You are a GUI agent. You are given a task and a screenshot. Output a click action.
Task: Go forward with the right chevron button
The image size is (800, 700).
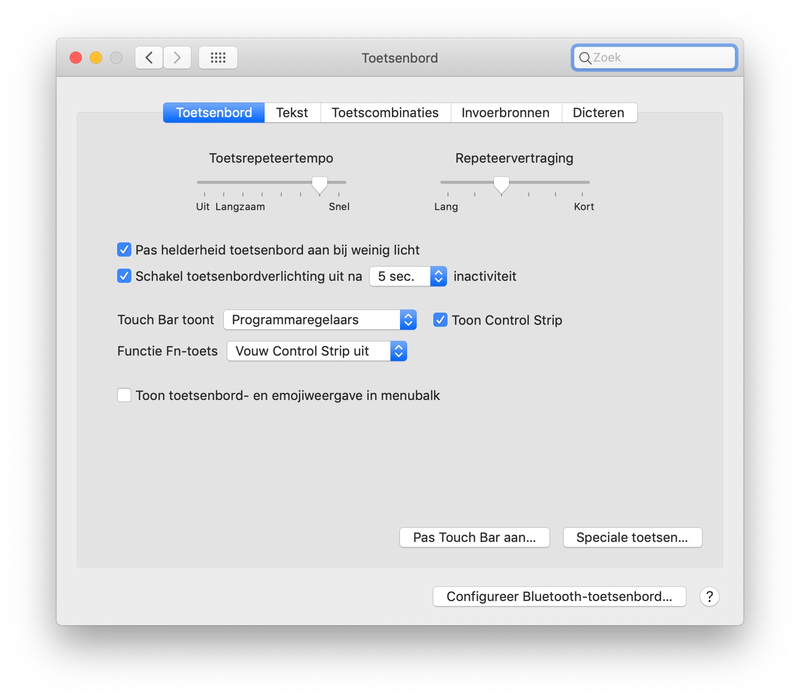tap(177, 58)
